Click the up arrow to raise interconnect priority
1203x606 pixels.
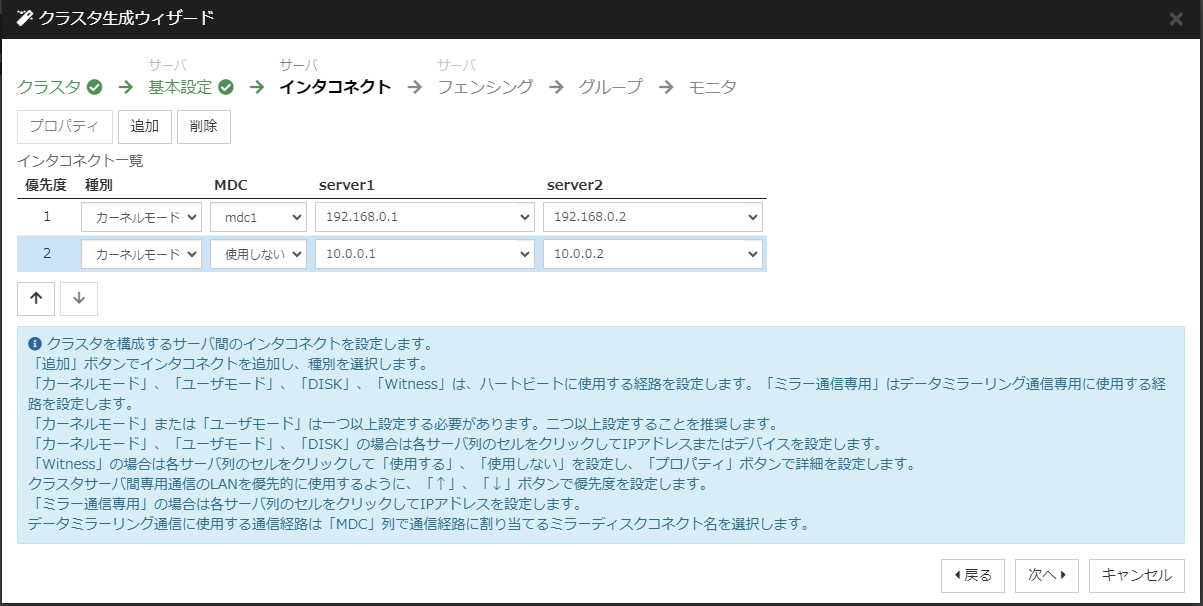click(x=36, y=298)
